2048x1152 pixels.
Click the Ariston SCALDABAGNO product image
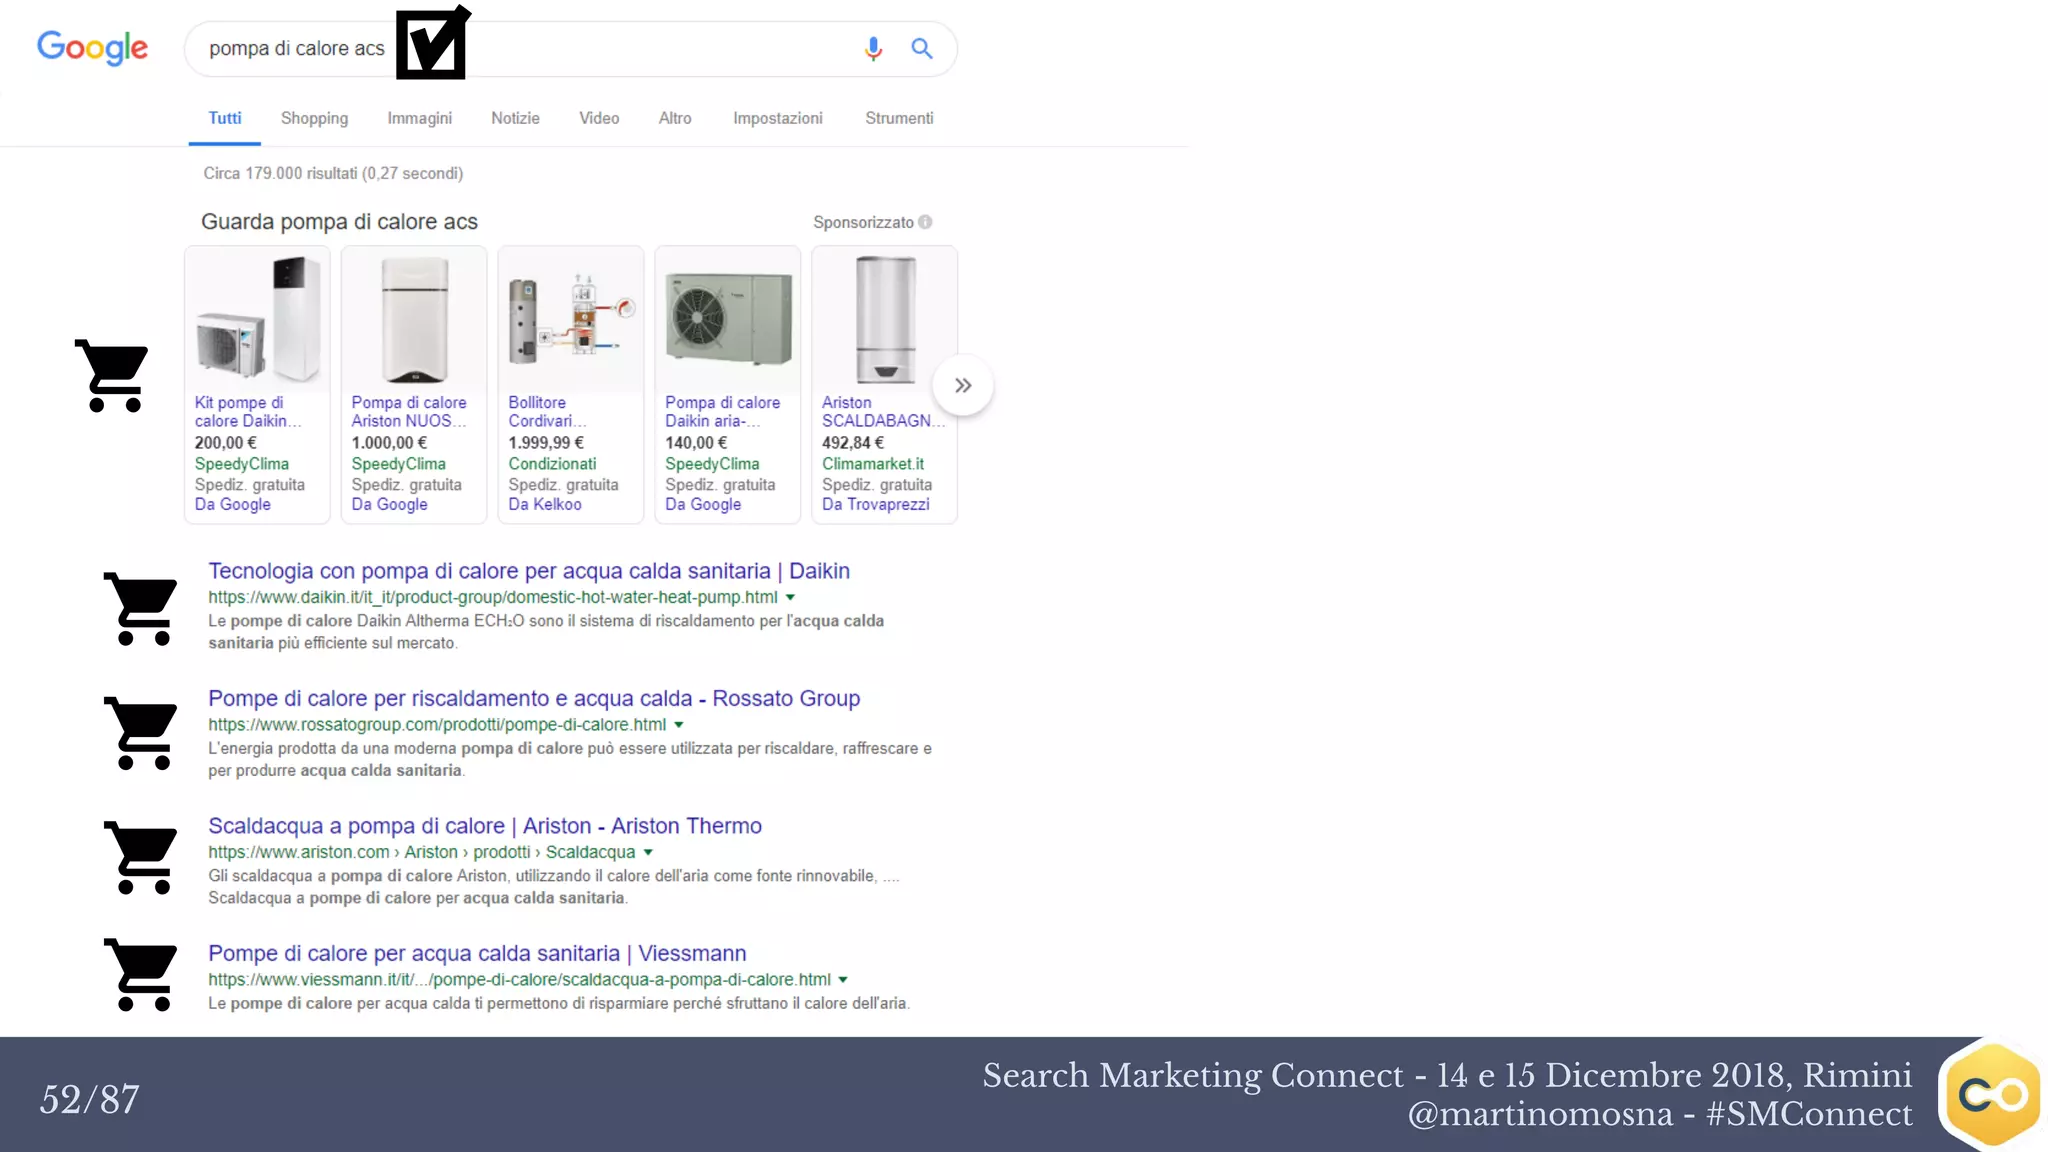click(x=885, y=320)
